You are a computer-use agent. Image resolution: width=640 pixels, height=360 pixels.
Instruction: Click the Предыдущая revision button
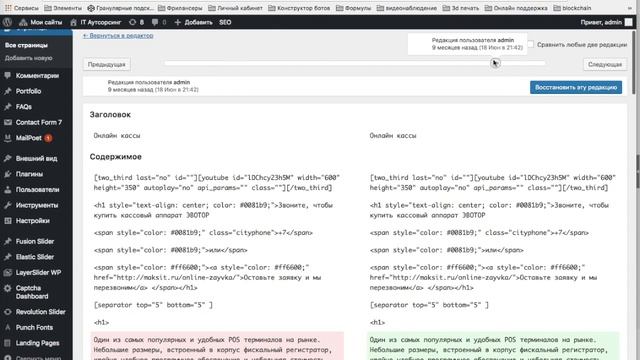(x=107, y=64)
